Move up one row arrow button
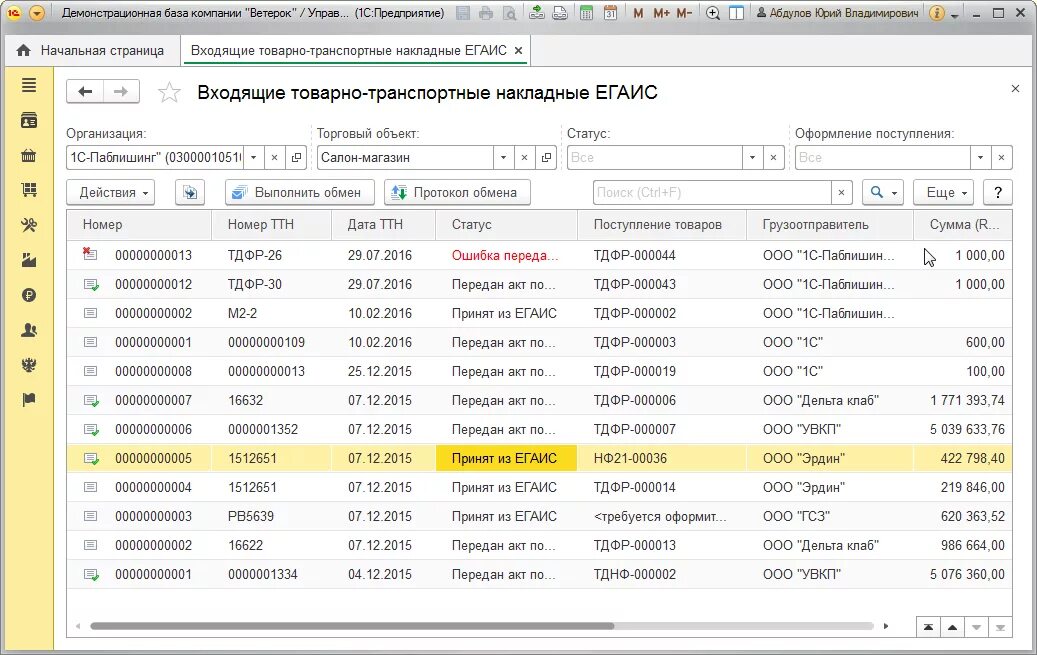Viewport: 1037px width, 655px height. (x=952, y=627)
